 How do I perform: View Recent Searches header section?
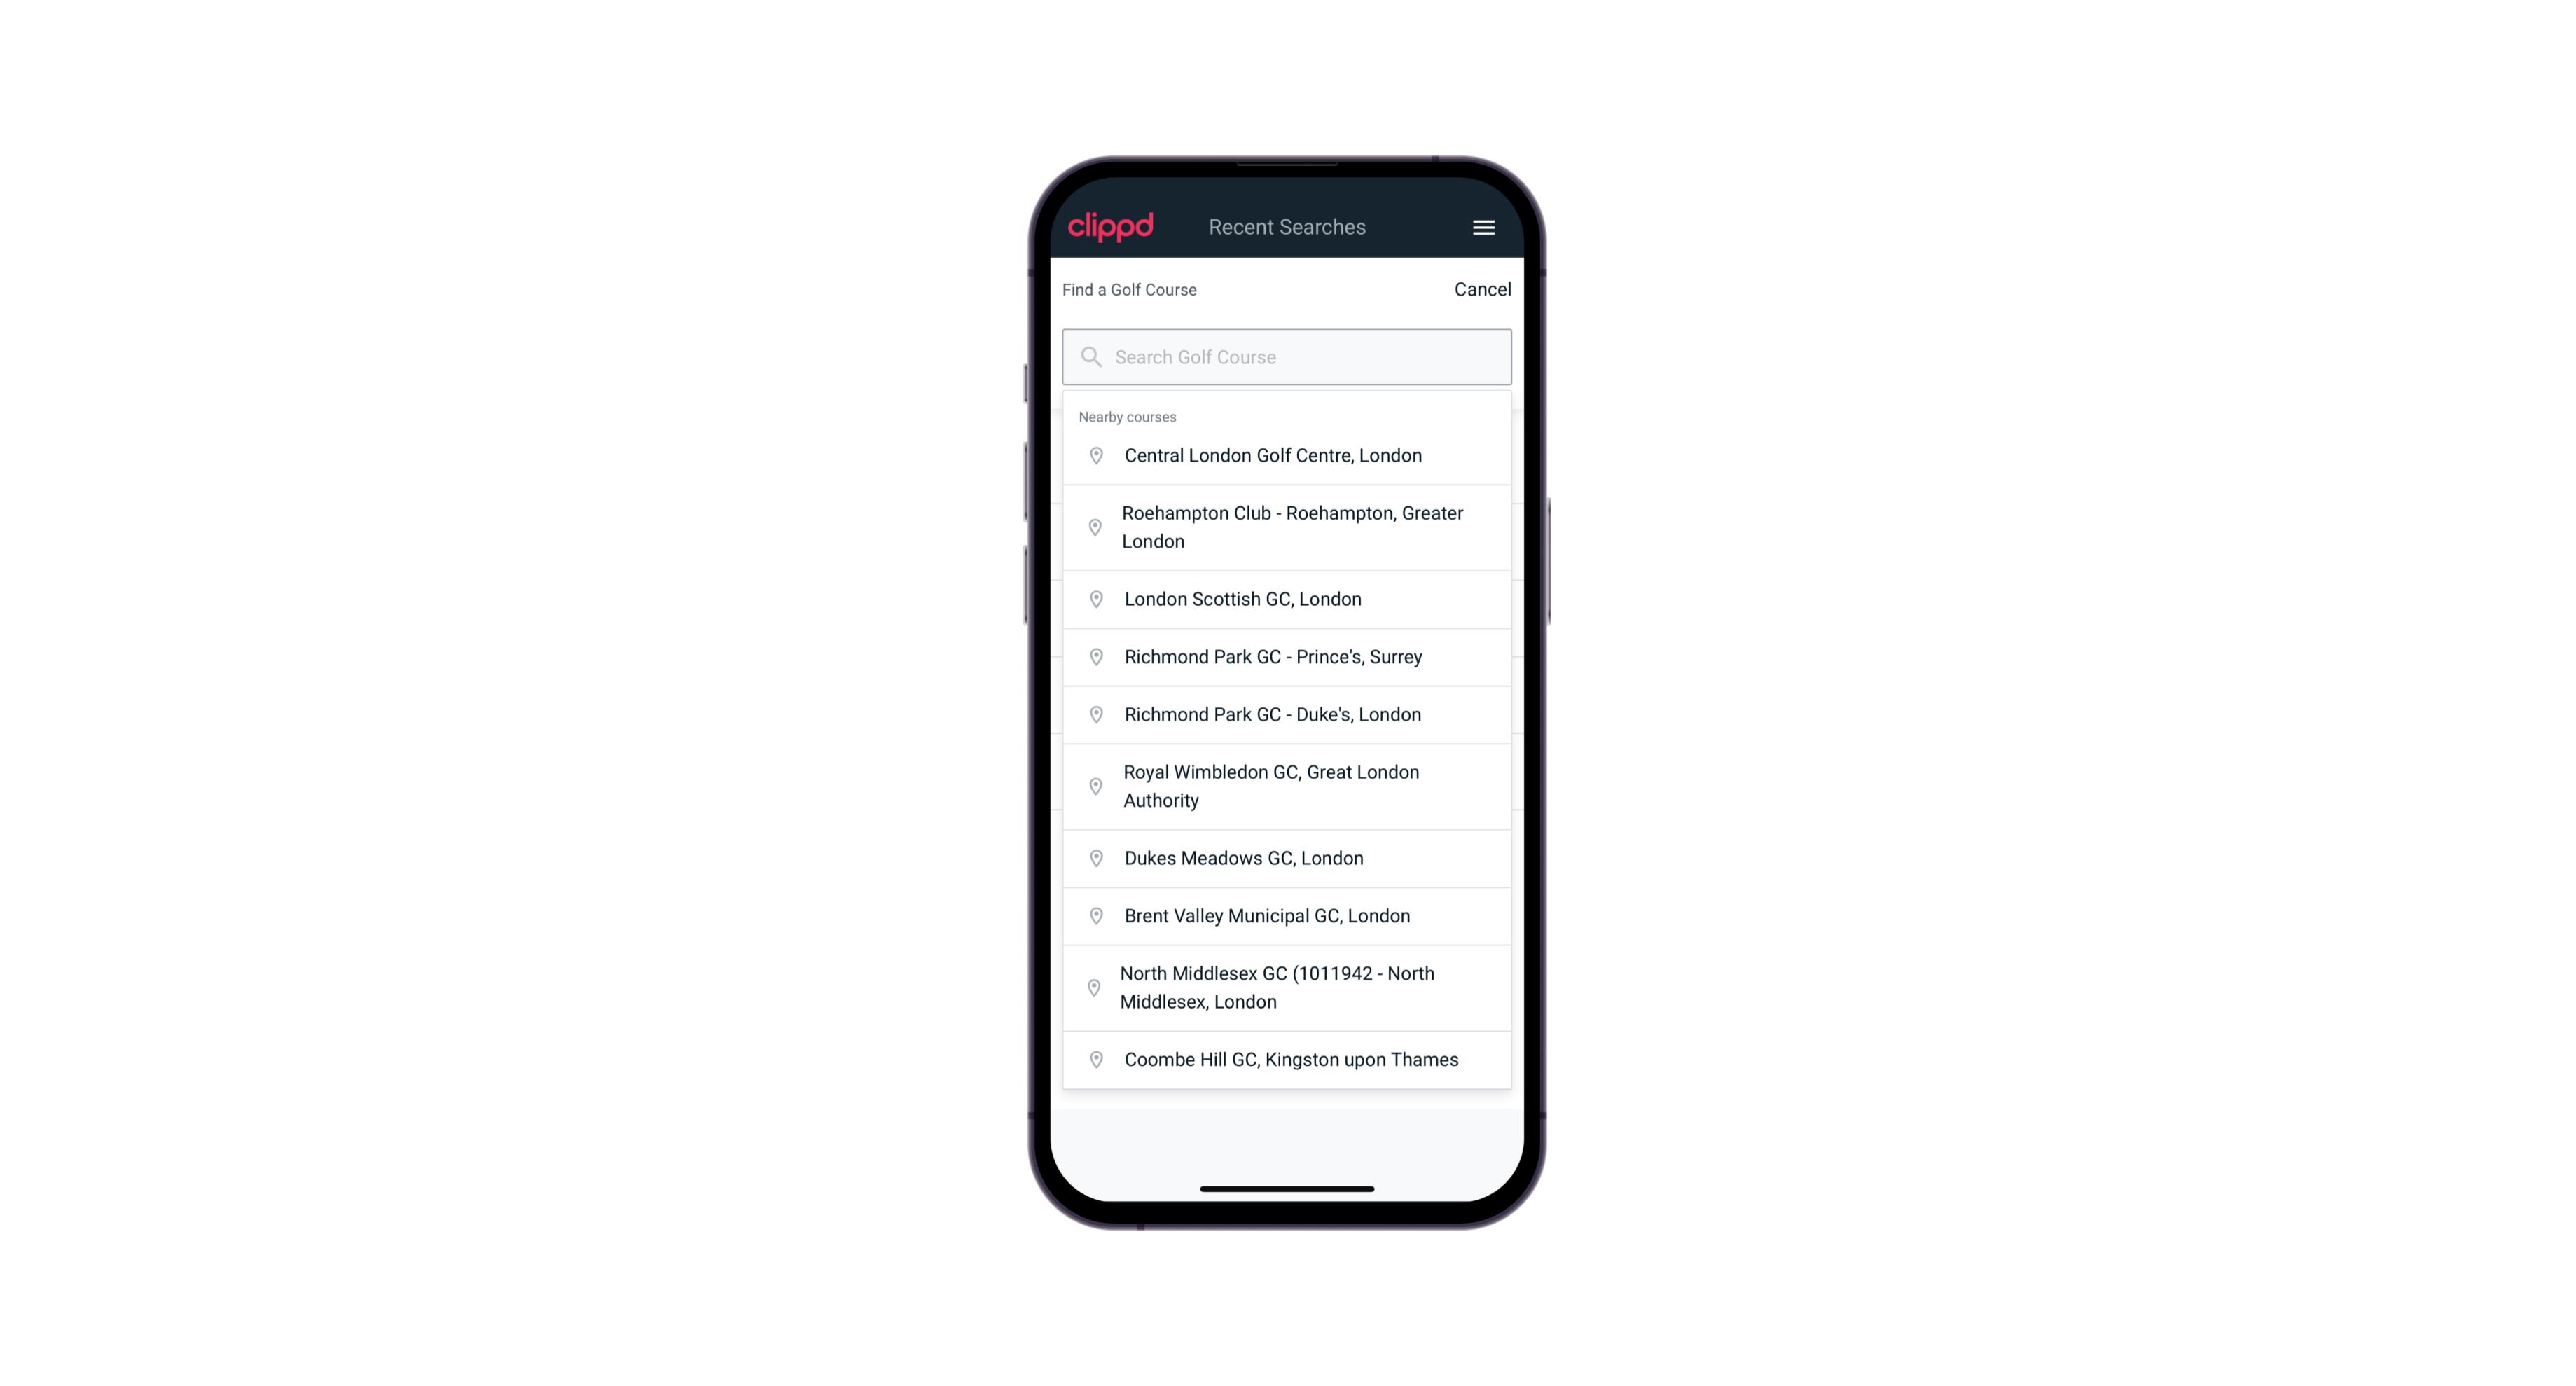(1288, 227)
